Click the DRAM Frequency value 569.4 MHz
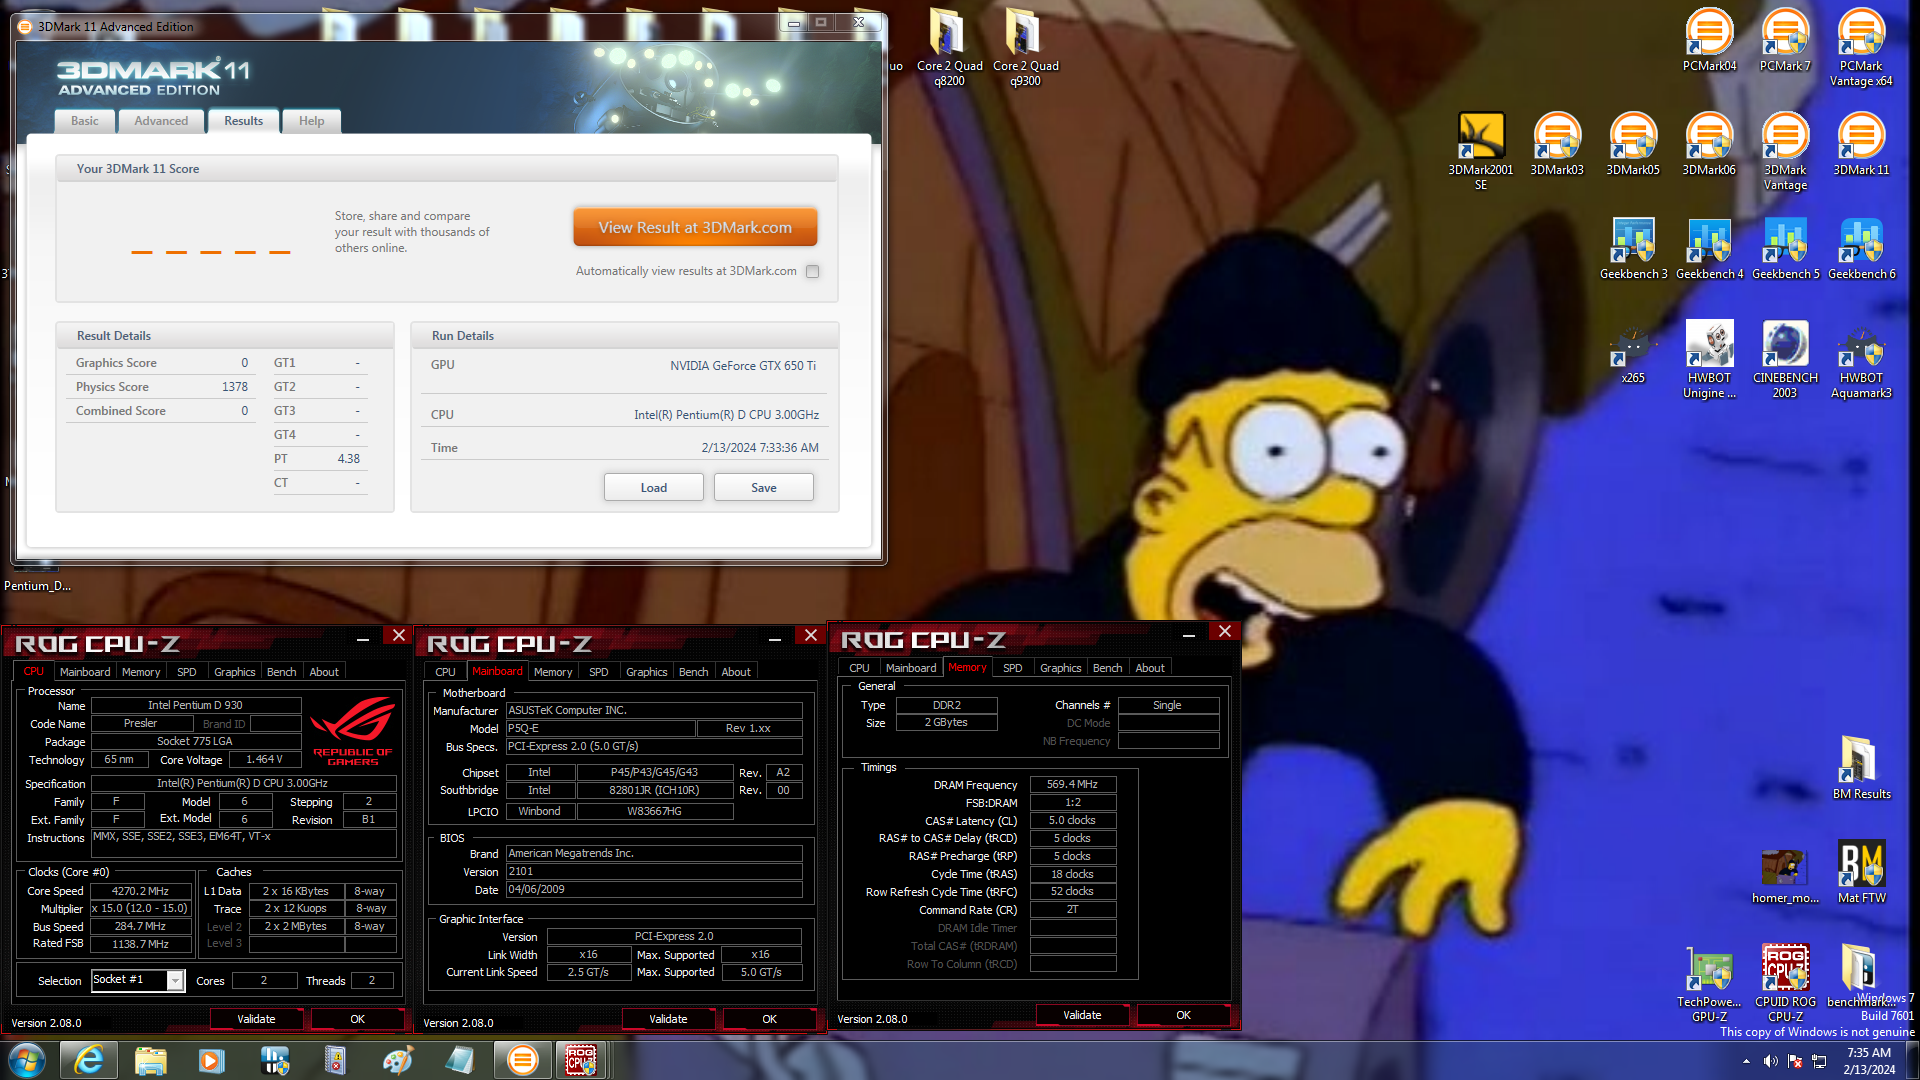 1072,784
